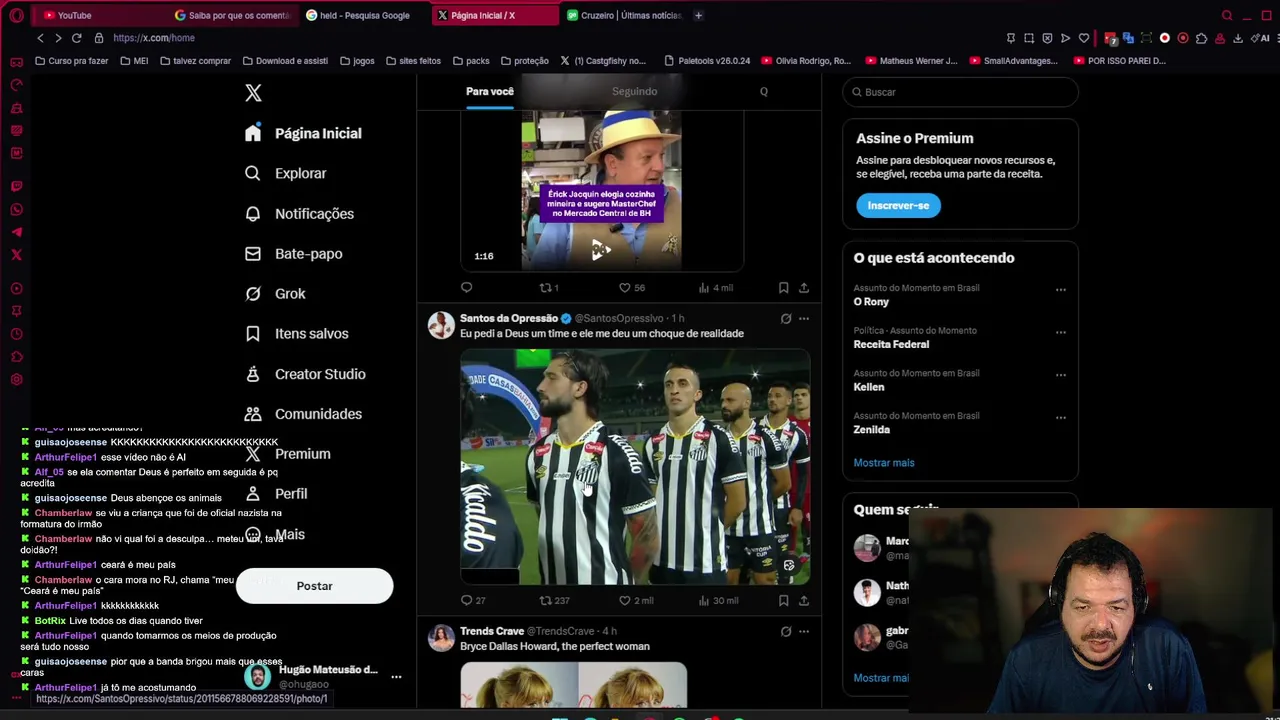Open Notificações bell in the X navigation
The image size is (1280, 720).
coord(300,213)
